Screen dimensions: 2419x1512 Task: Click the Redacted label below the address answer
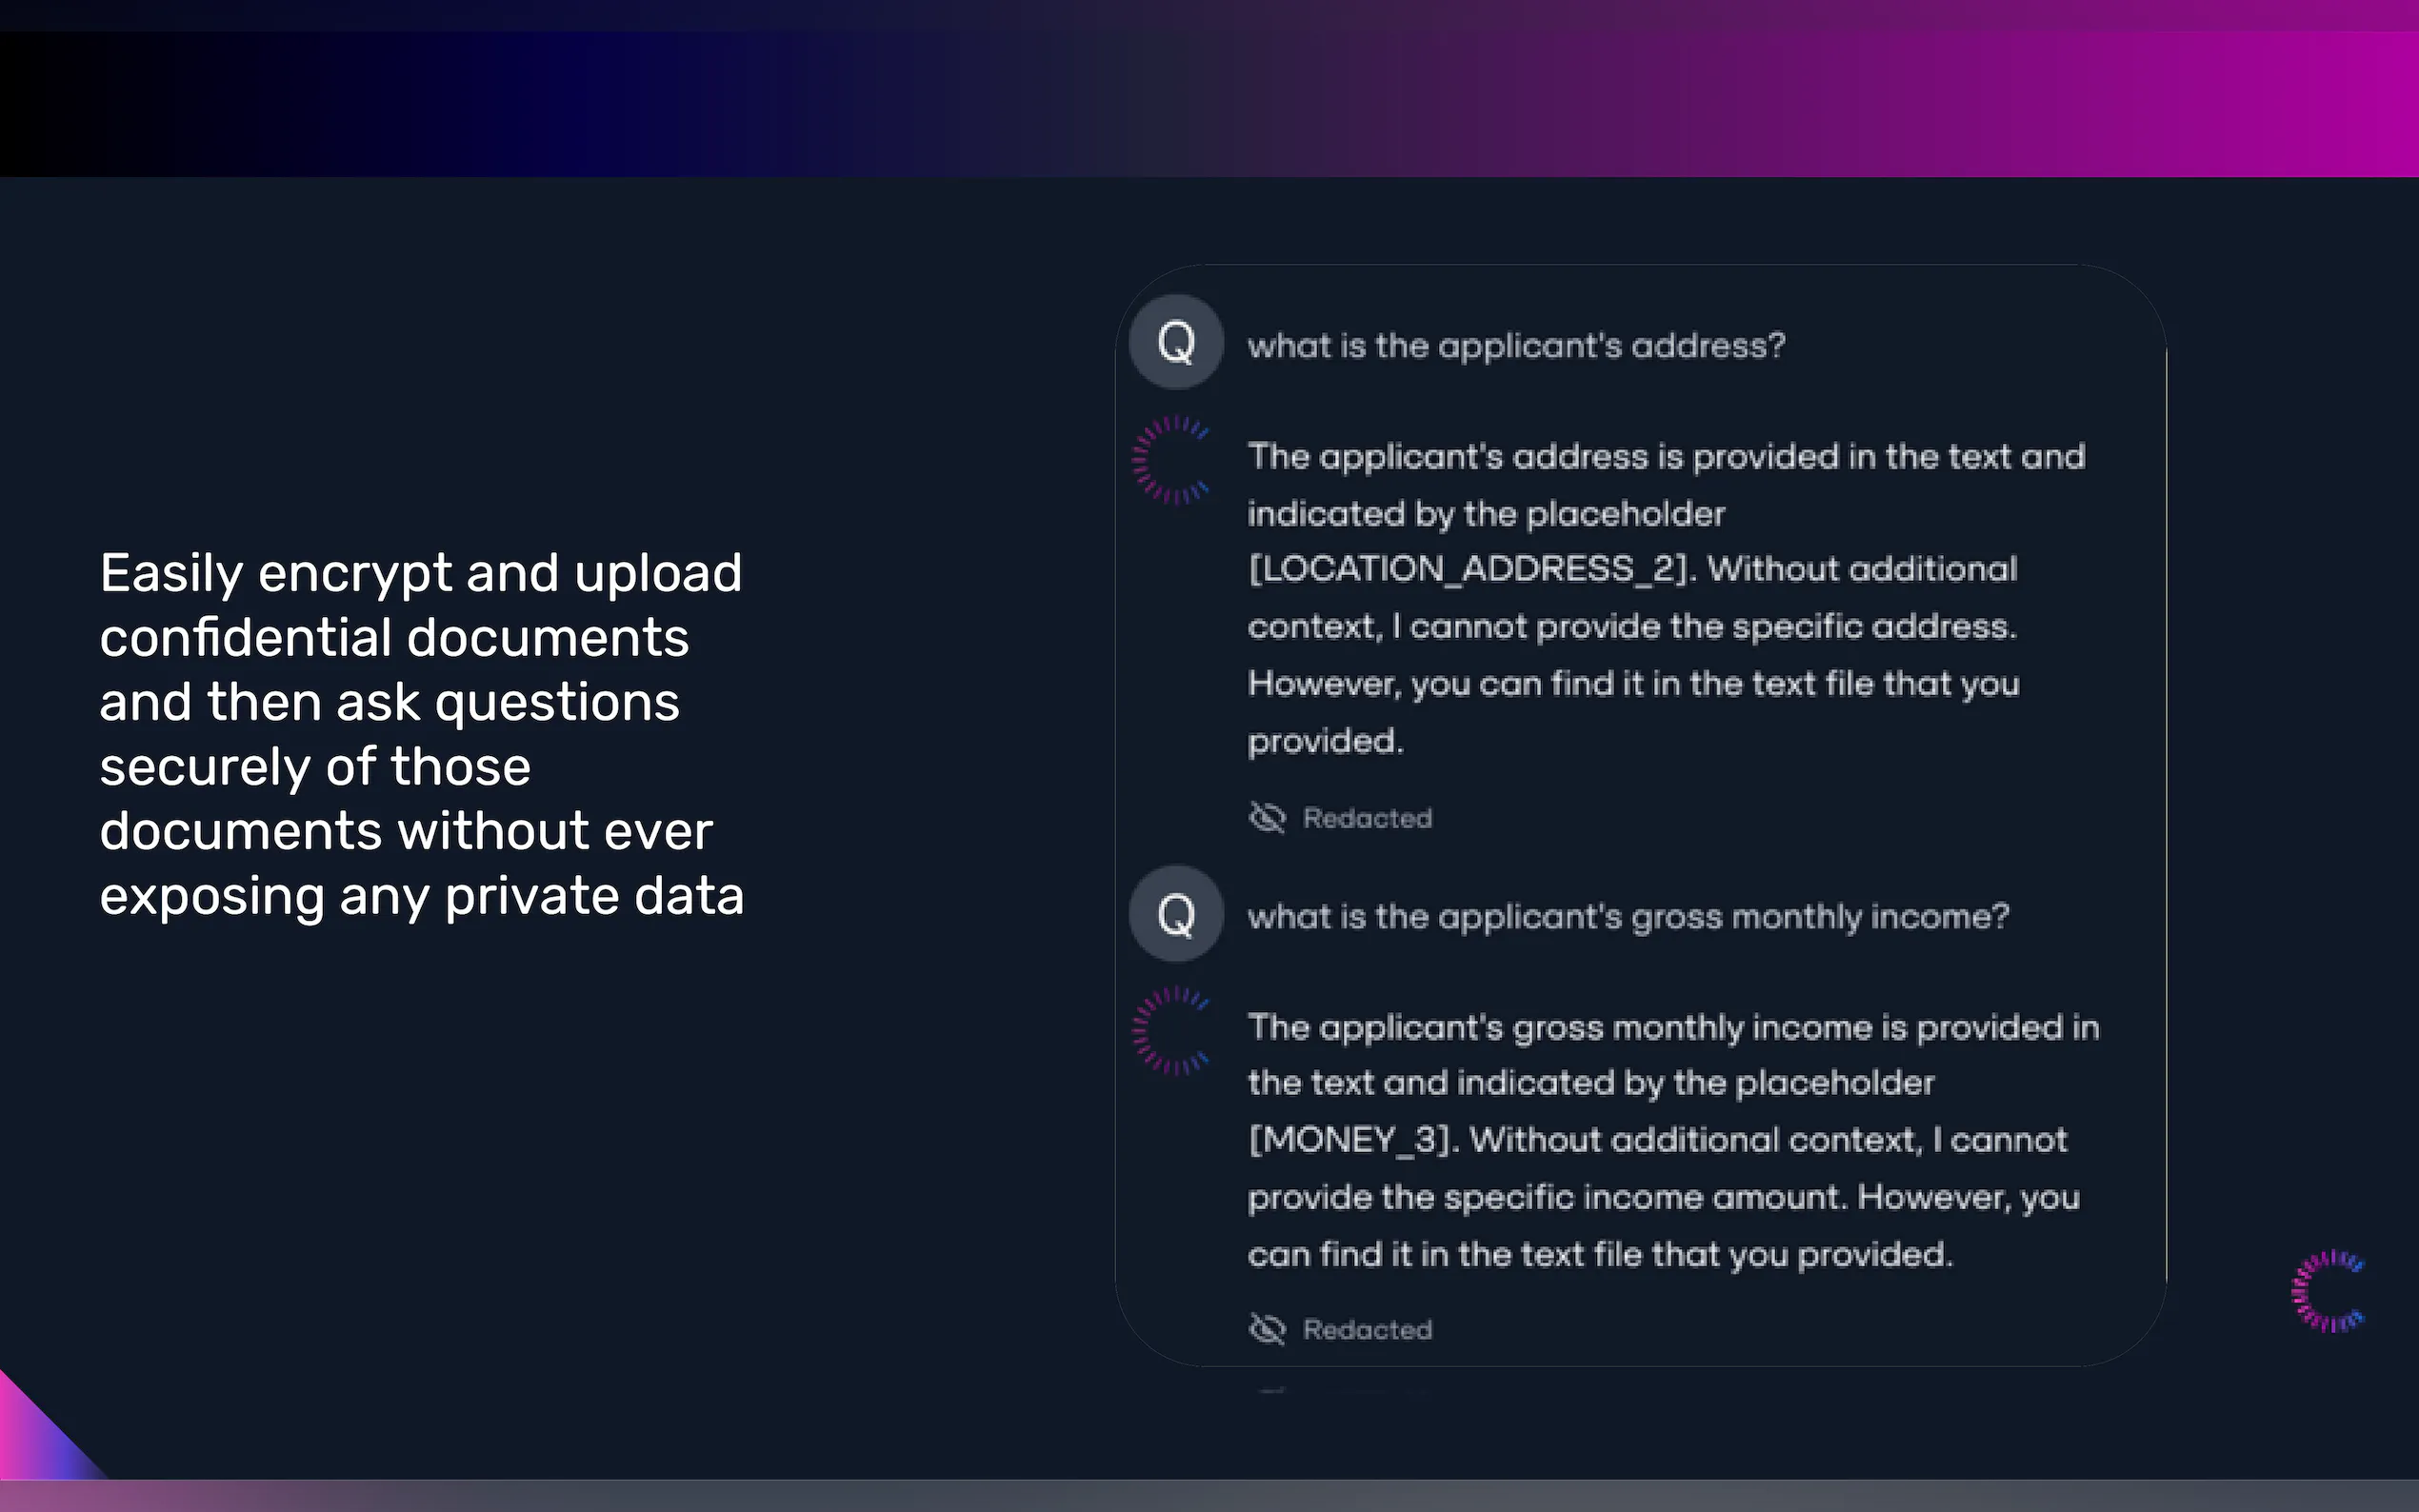(x=1367, y=818)
